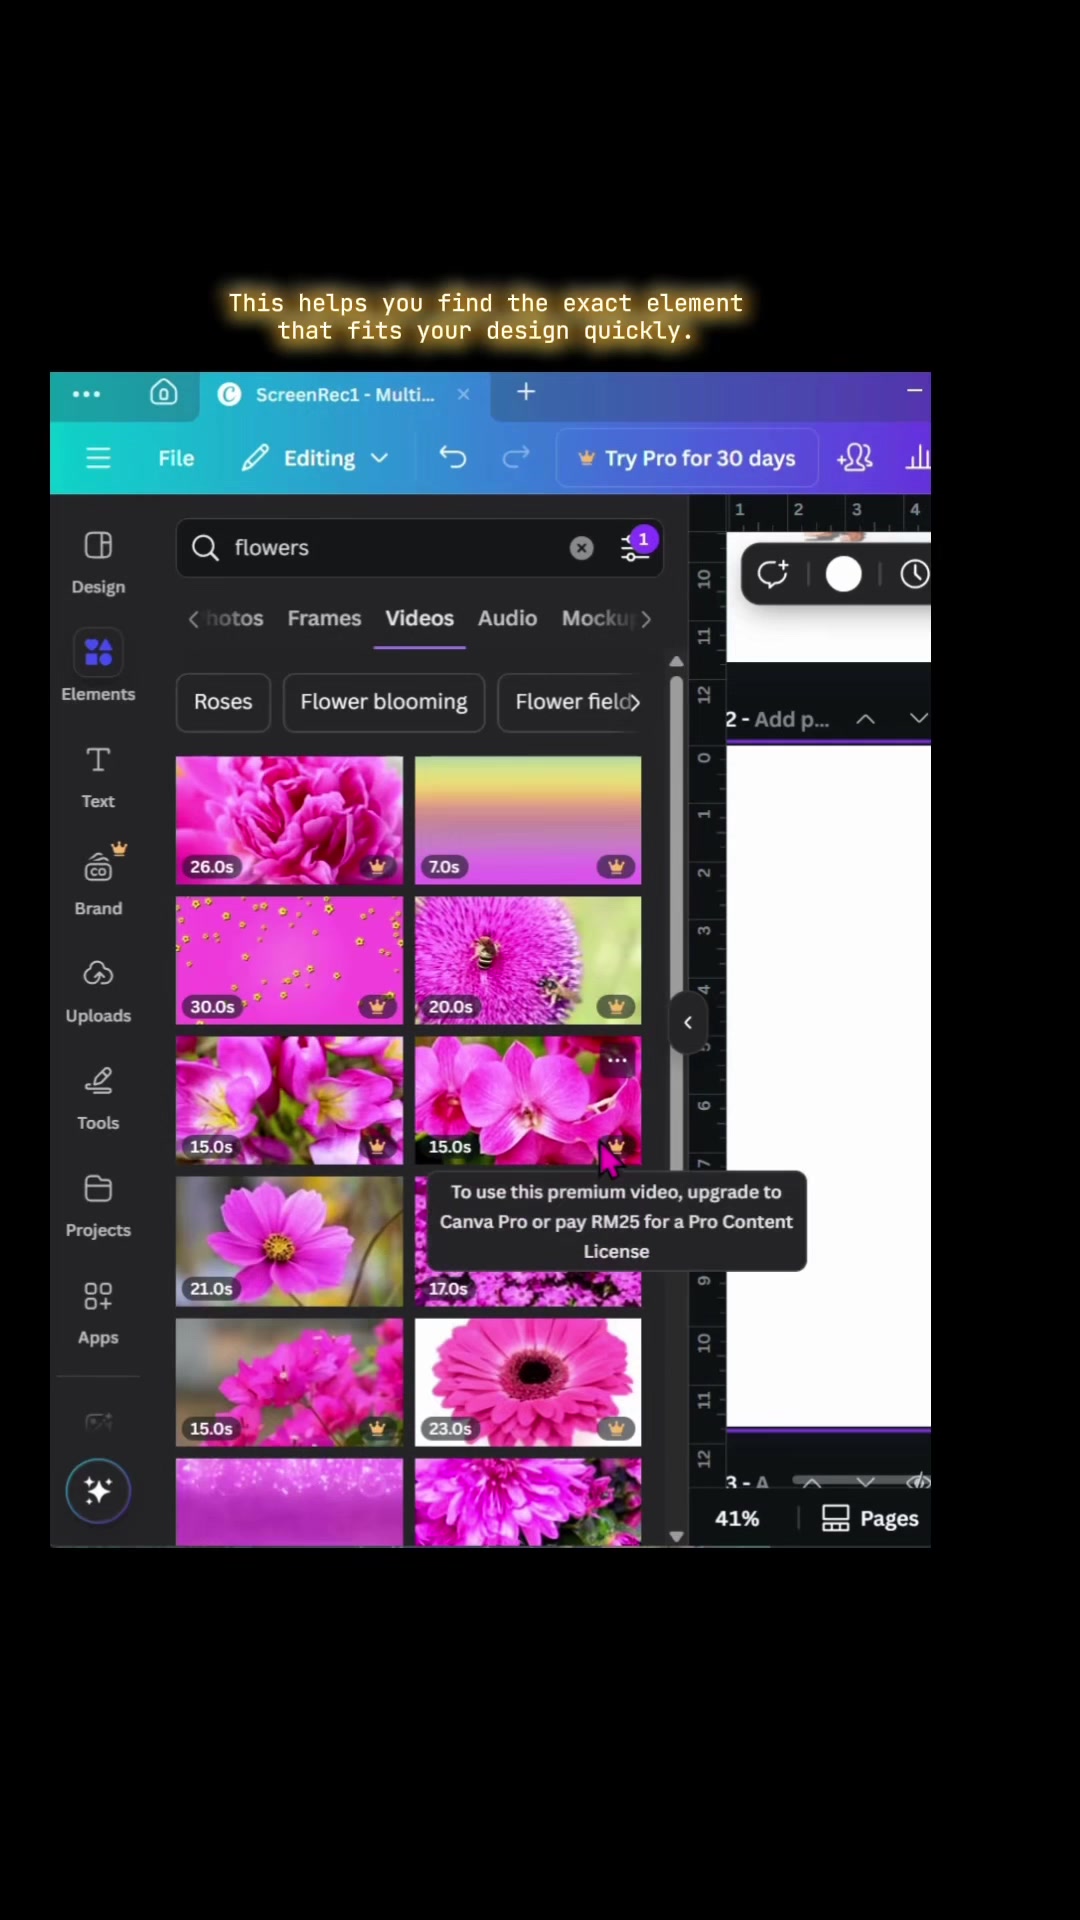Select the 26.0s pink peony video
This screenshot has height=1920, width=1080.
289,820
